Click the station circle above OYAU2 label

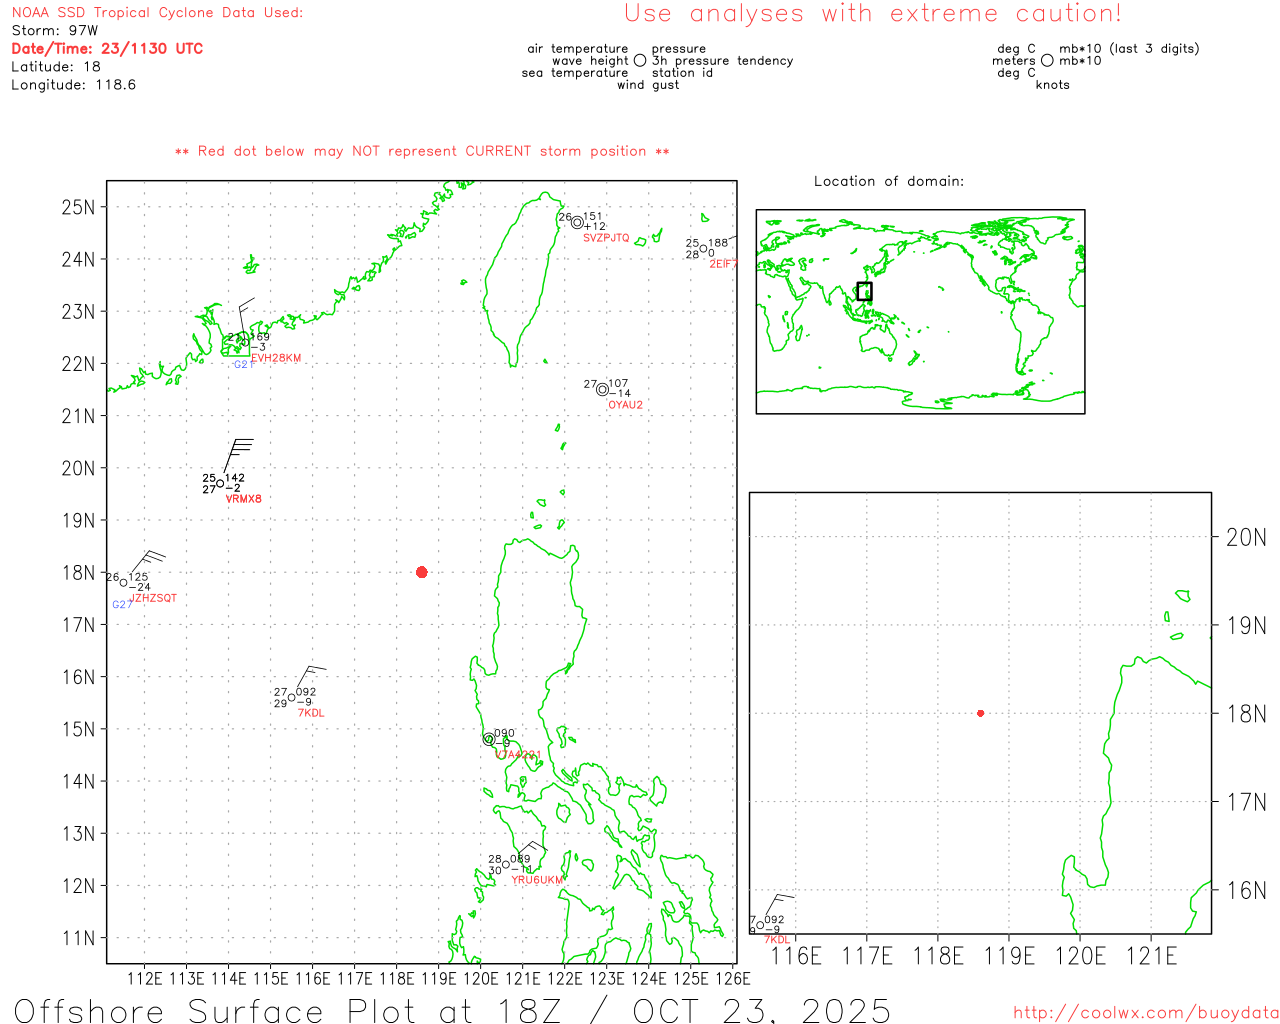pos(602,390)
